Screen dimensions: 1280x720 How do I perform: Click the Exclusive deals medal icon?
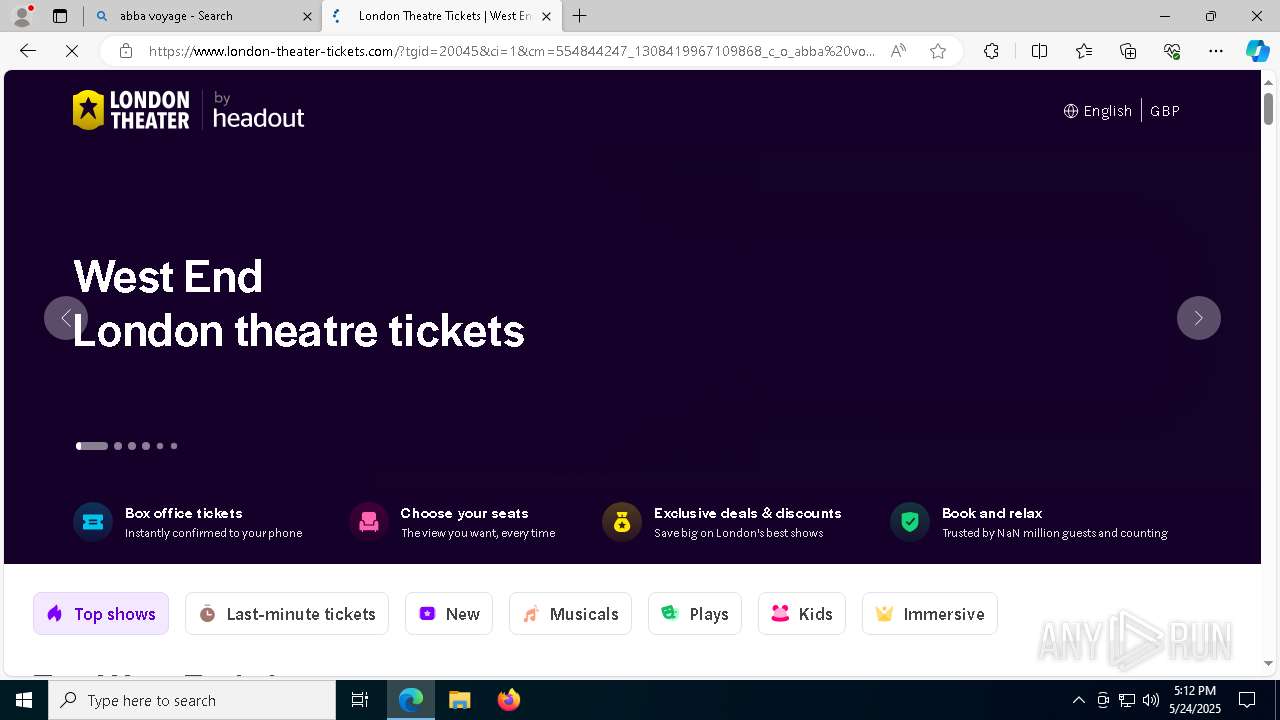pyautogui.click(x=622, y=522)
